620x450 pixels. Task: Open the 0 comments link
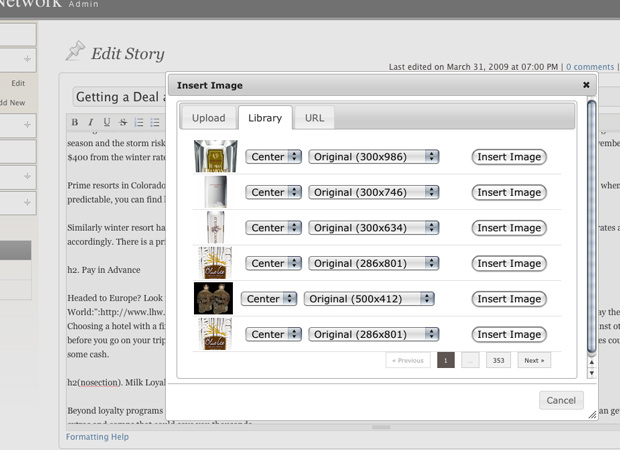590,67
